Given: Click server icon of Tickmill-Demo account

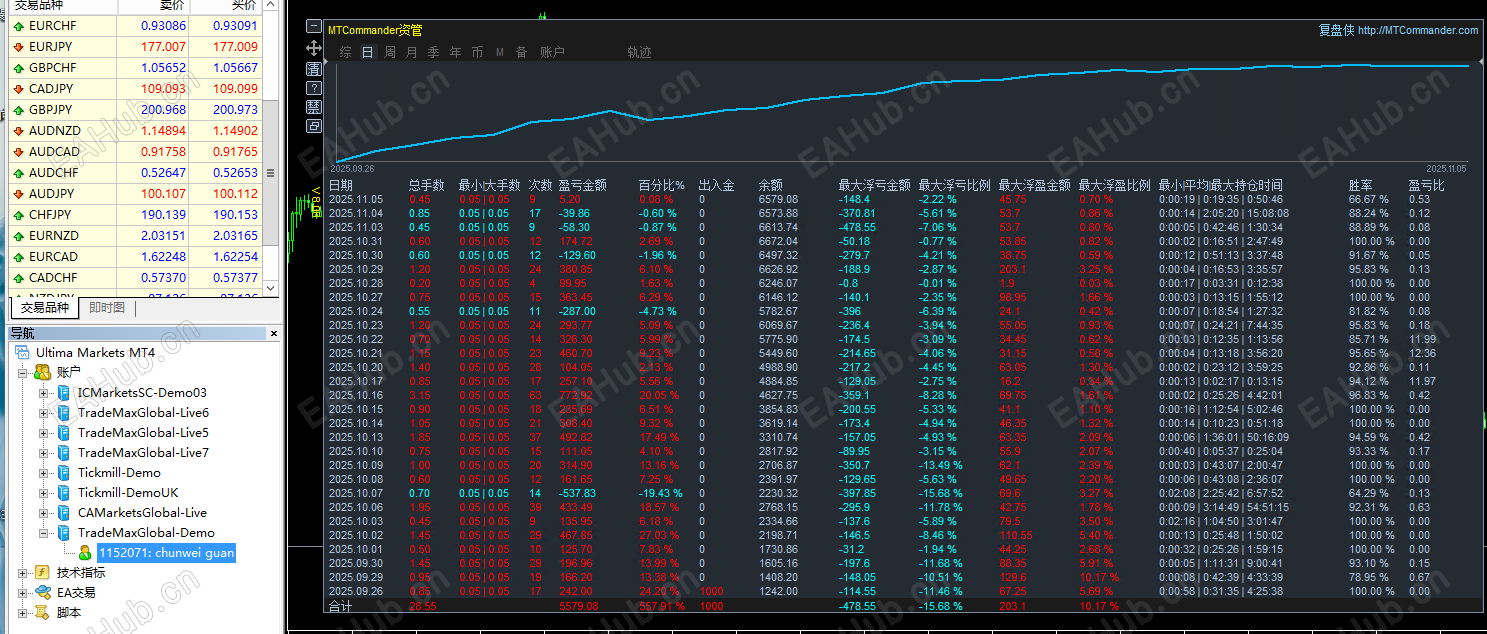Looking at the screenshot, I should [x=64, y=473].
